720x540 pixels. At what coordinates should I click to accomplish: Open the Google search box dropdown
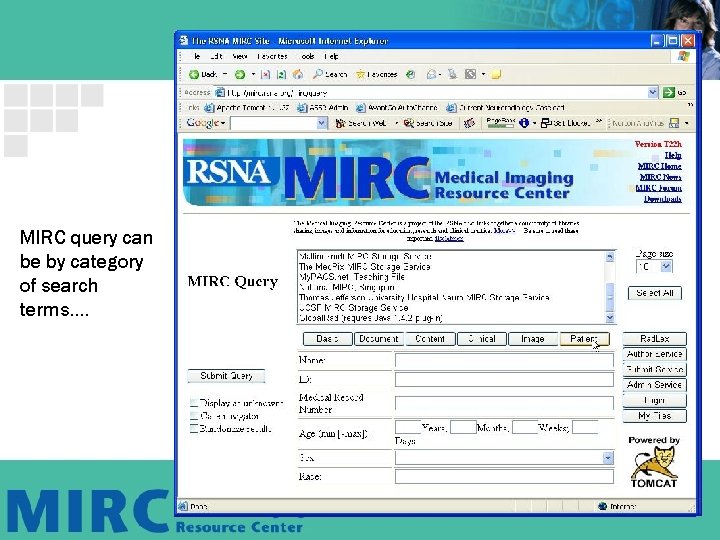(x=321, y=123)
